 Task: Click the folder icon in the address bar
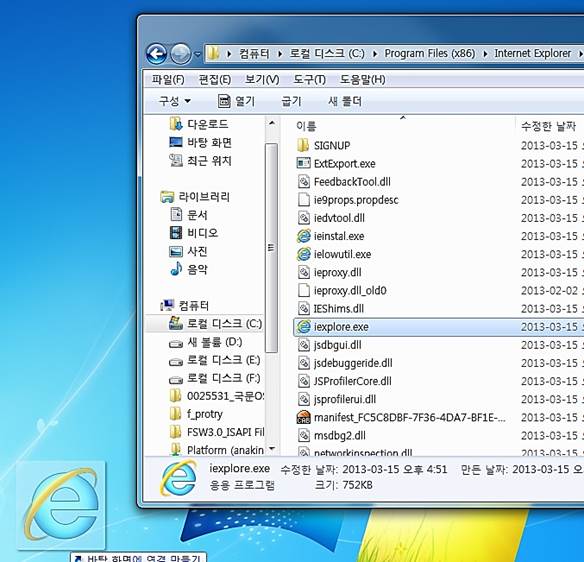click(213, 54)
